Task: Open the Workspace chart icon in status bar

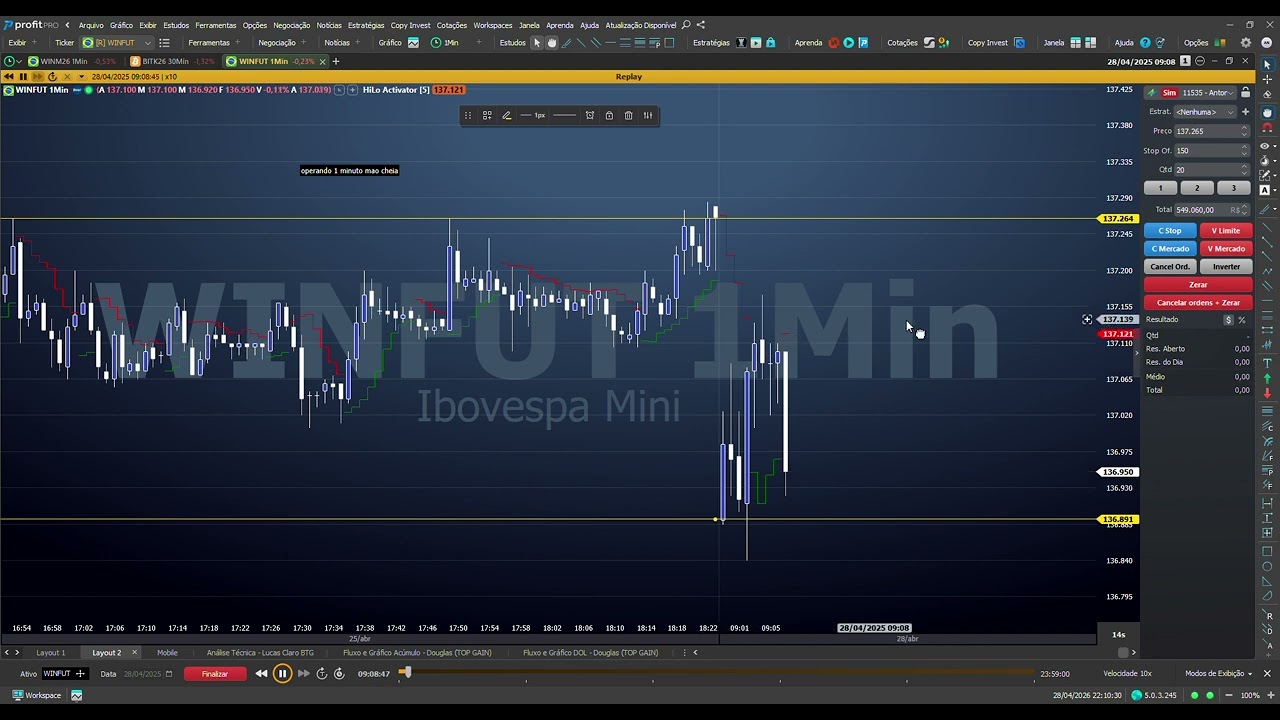Action: coord(76,695)
